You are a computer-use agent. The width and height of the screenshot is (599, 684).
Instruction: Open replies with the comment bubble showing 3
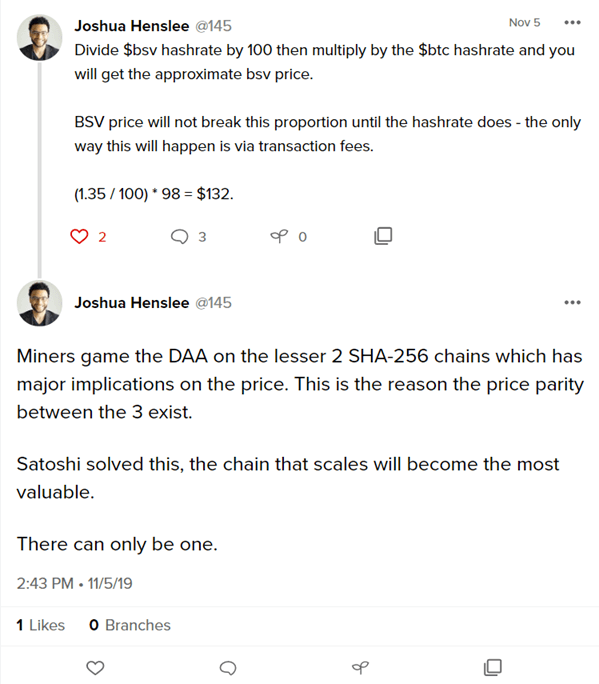point(179,236)
